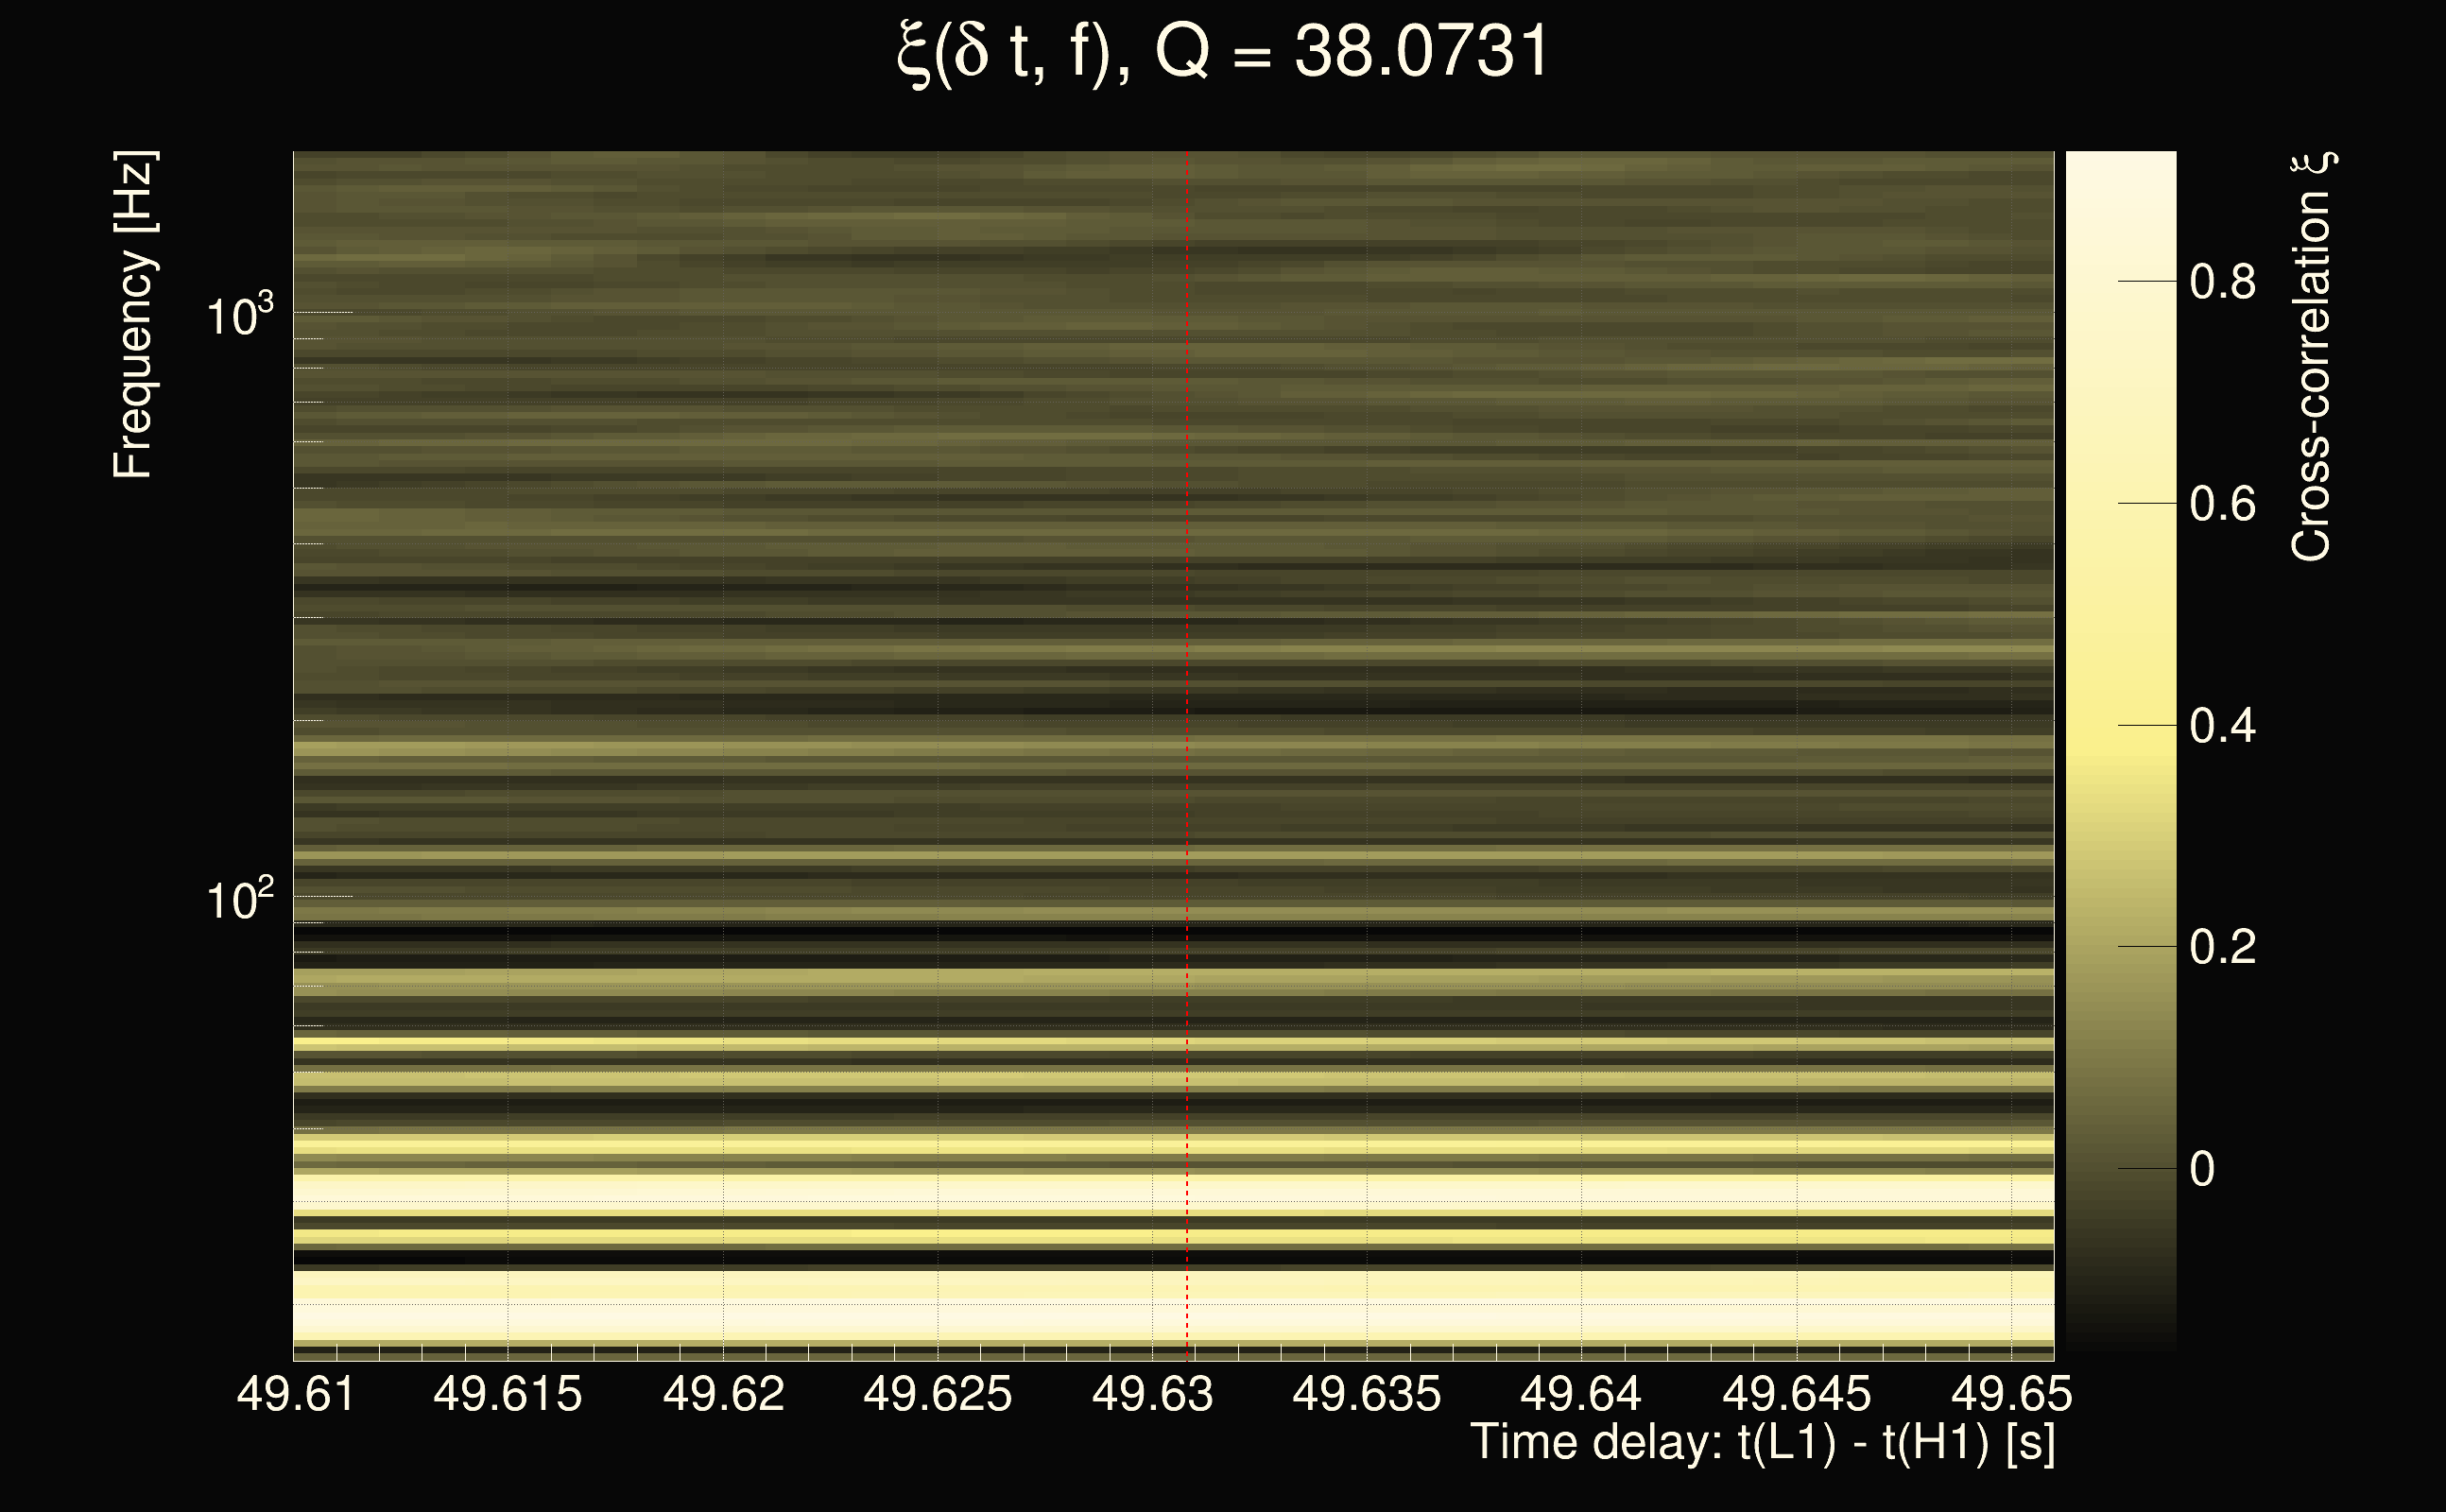Viewport: 2446px width, 1512px height.
Task: Click the Frequency [Hz] y-axis label
Action: click(133, 315)
